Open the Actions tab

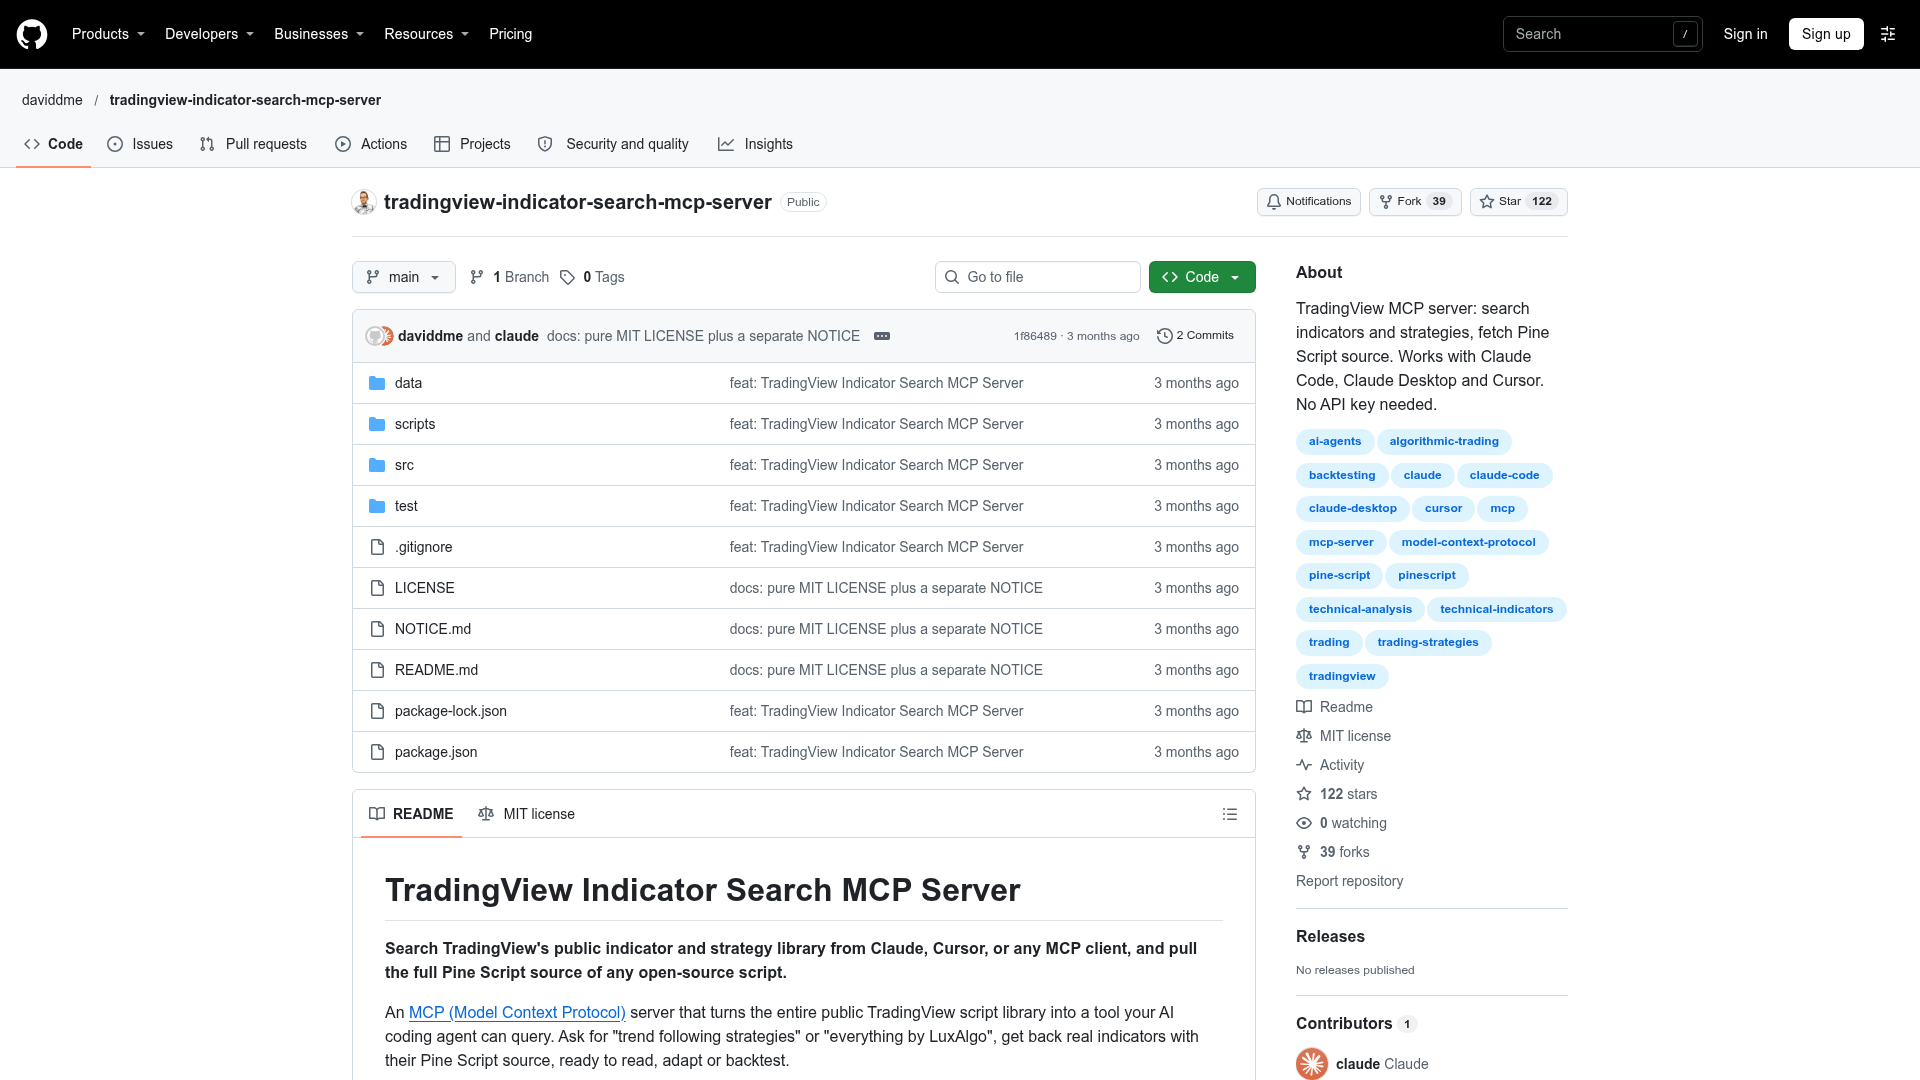[x=371, y=144]
